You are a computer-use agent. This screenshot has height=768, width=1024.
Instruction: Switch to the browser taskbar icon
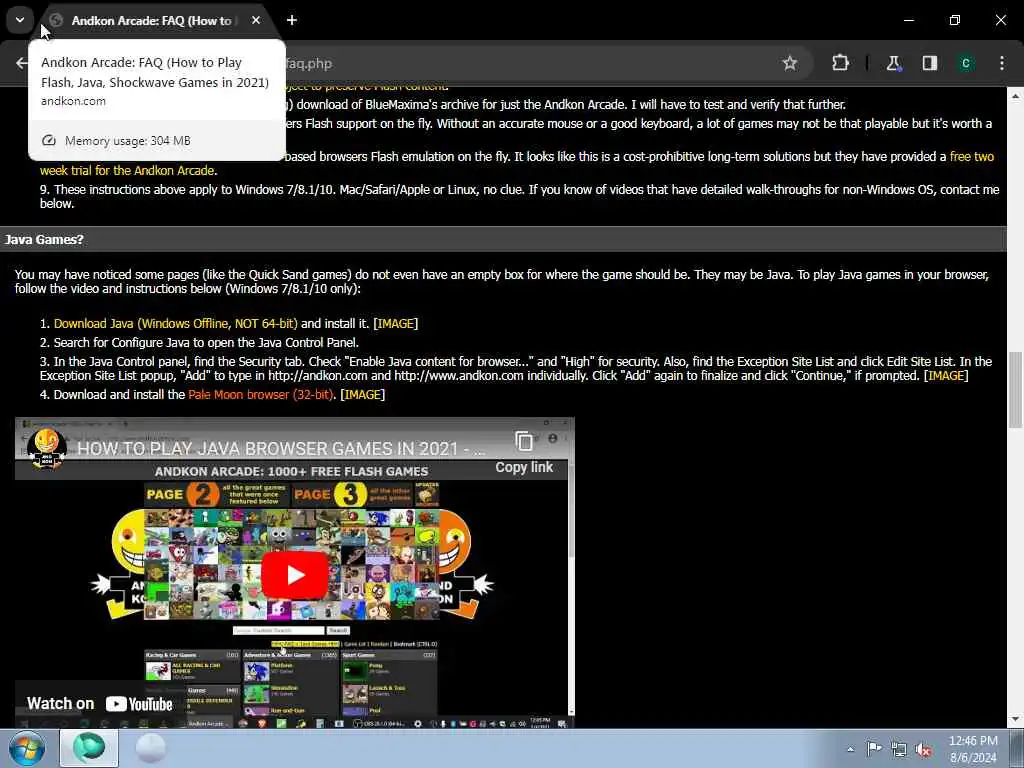pyautogui.click(x=89, y=748)
